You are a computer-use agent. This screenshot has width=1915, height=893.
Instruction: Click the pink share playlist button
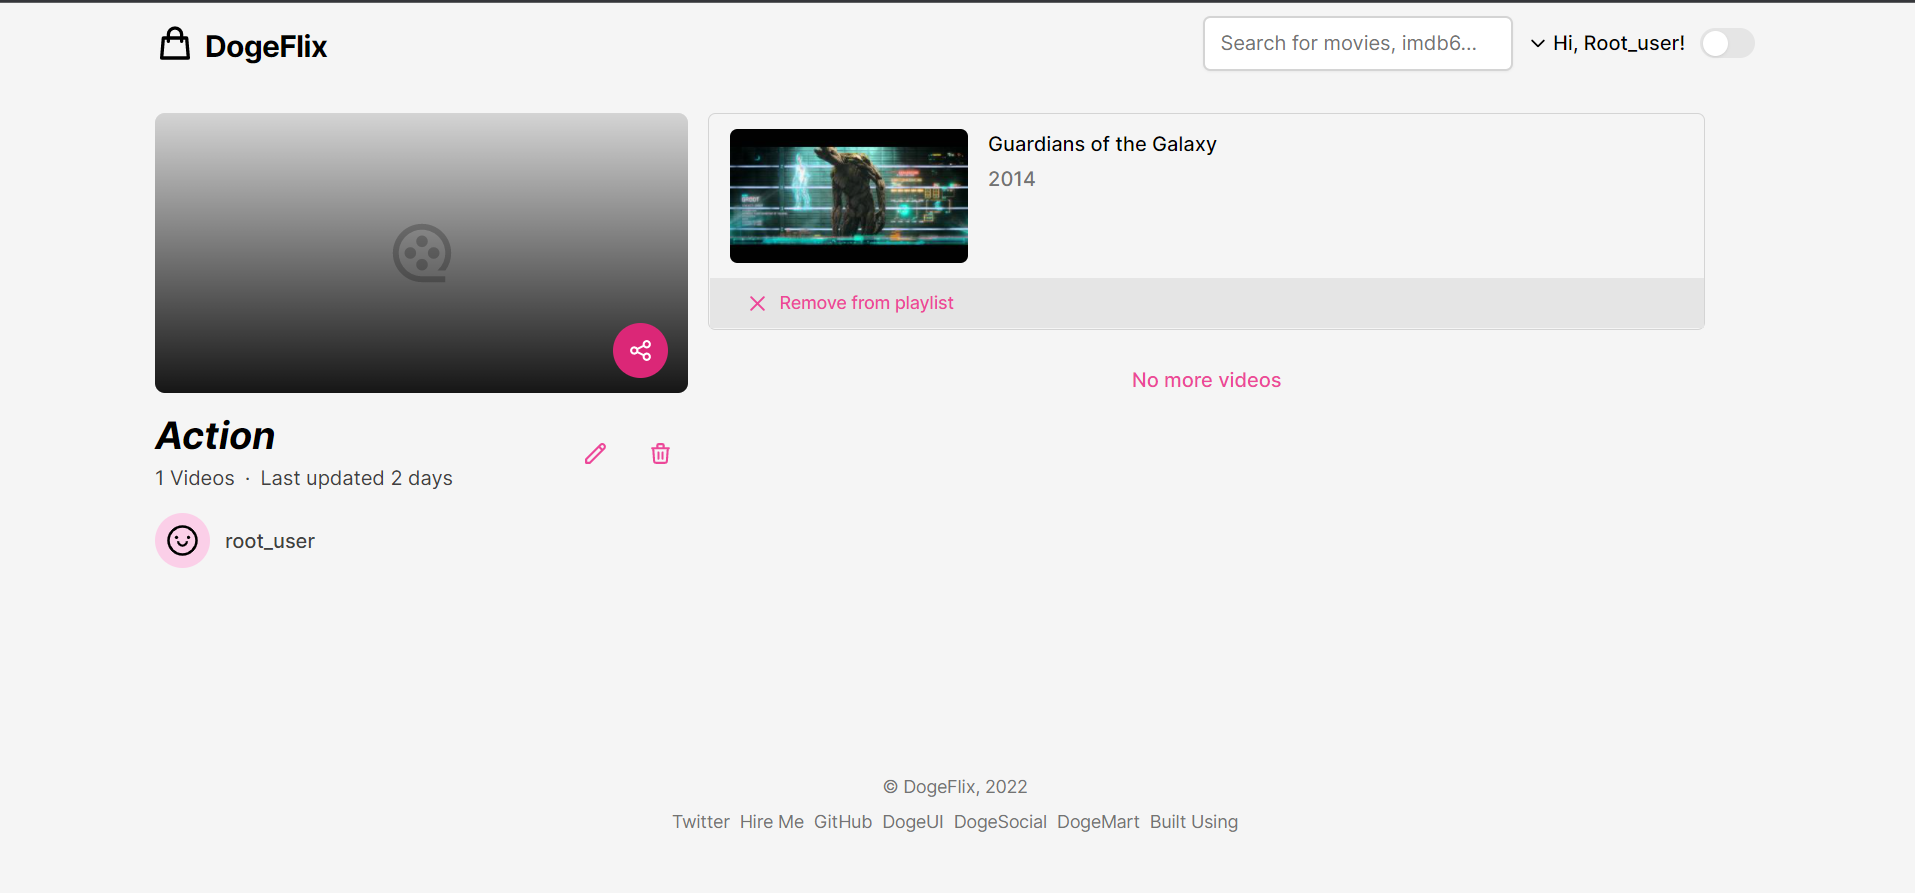coord(640,351)
